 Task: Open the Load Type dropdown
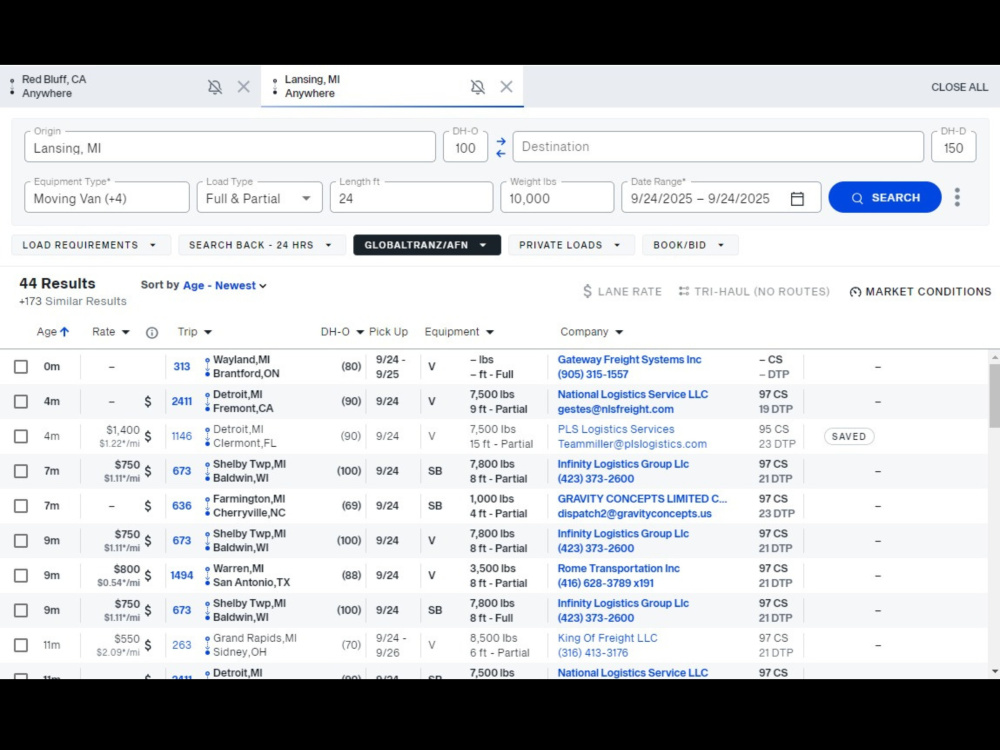click(x=260, y=198)
